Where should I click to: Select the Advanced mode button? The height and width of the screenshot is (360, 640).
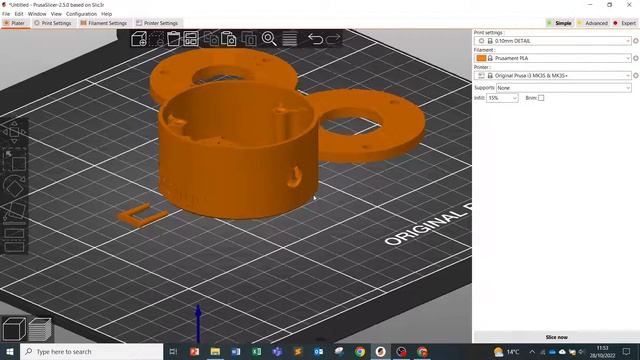click(x=592, y=23)
